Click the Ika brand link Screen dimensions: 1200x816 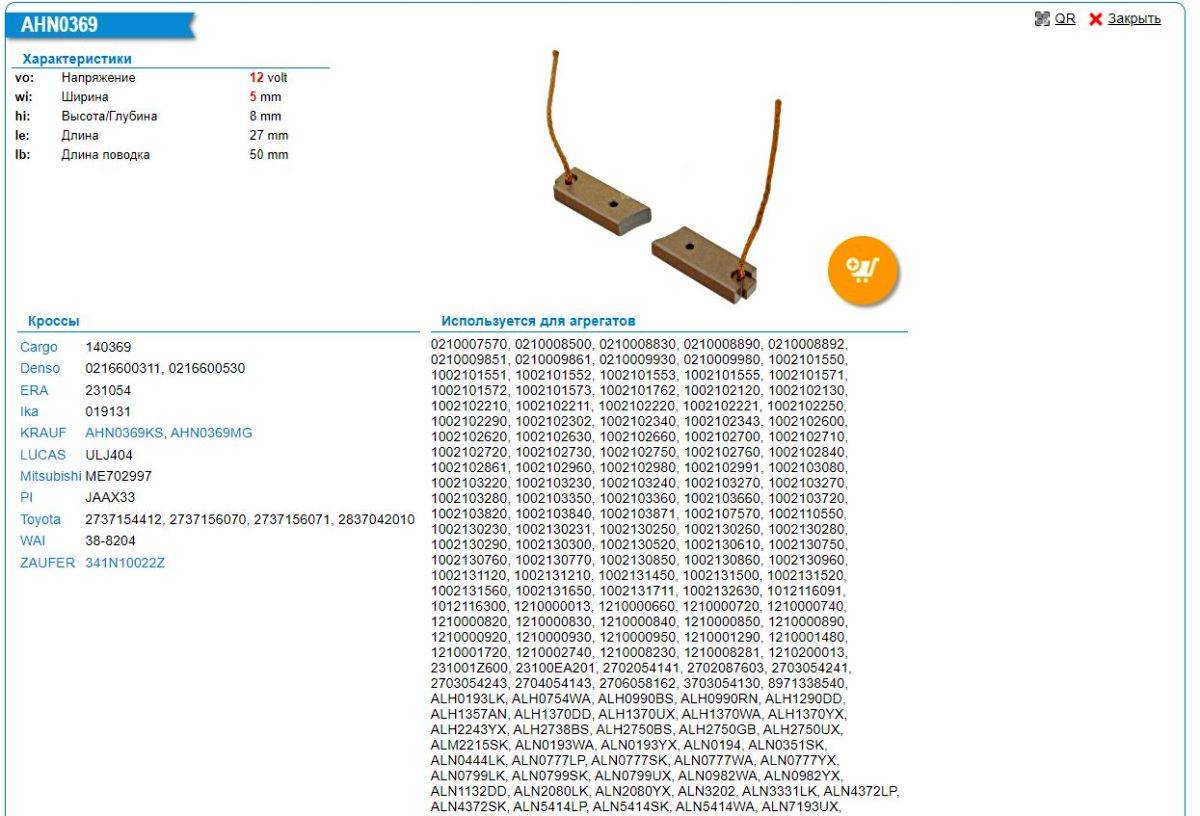tap(30, 412)
